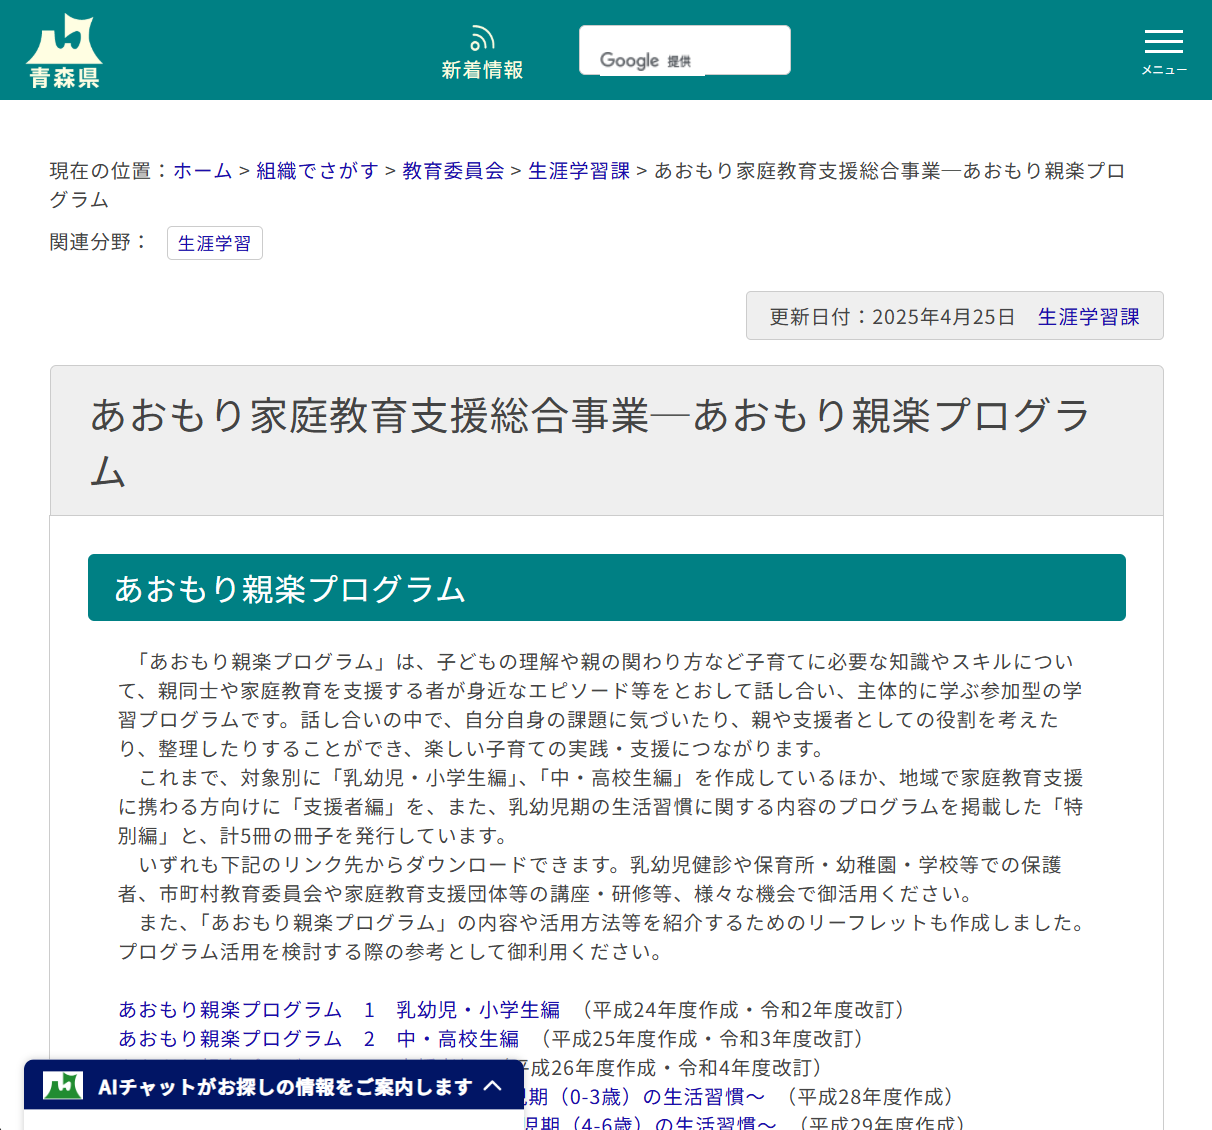Click 新着情報 text under the signal icon
The width and height of the screenshot is (1212, 1130).
click(x=482, y=70)
